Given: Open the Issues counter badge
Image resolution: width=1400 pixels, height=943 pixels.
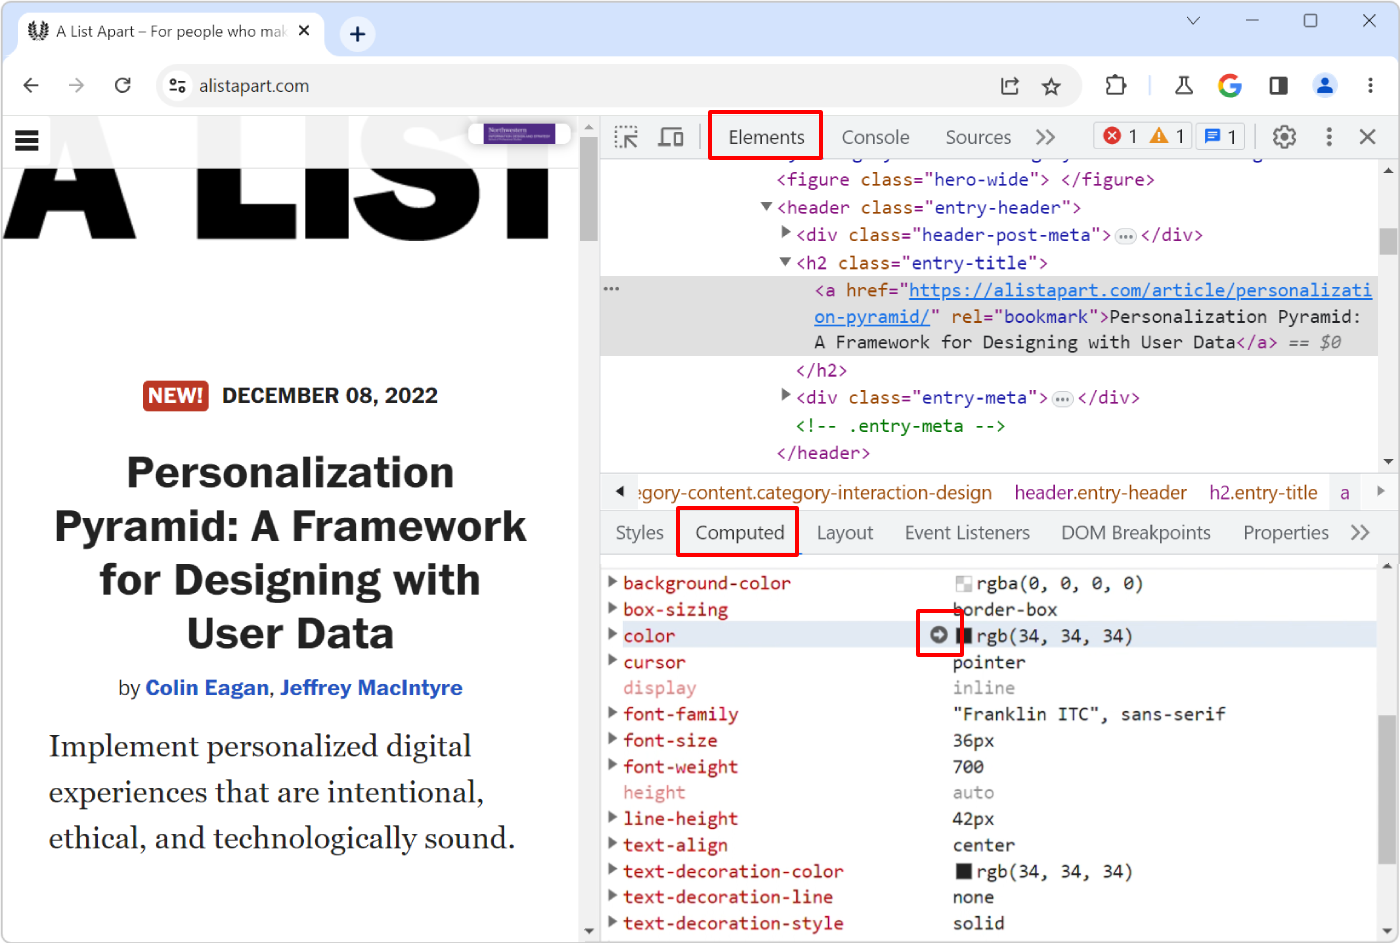Looking at the screenshot, I should 1220,136.
